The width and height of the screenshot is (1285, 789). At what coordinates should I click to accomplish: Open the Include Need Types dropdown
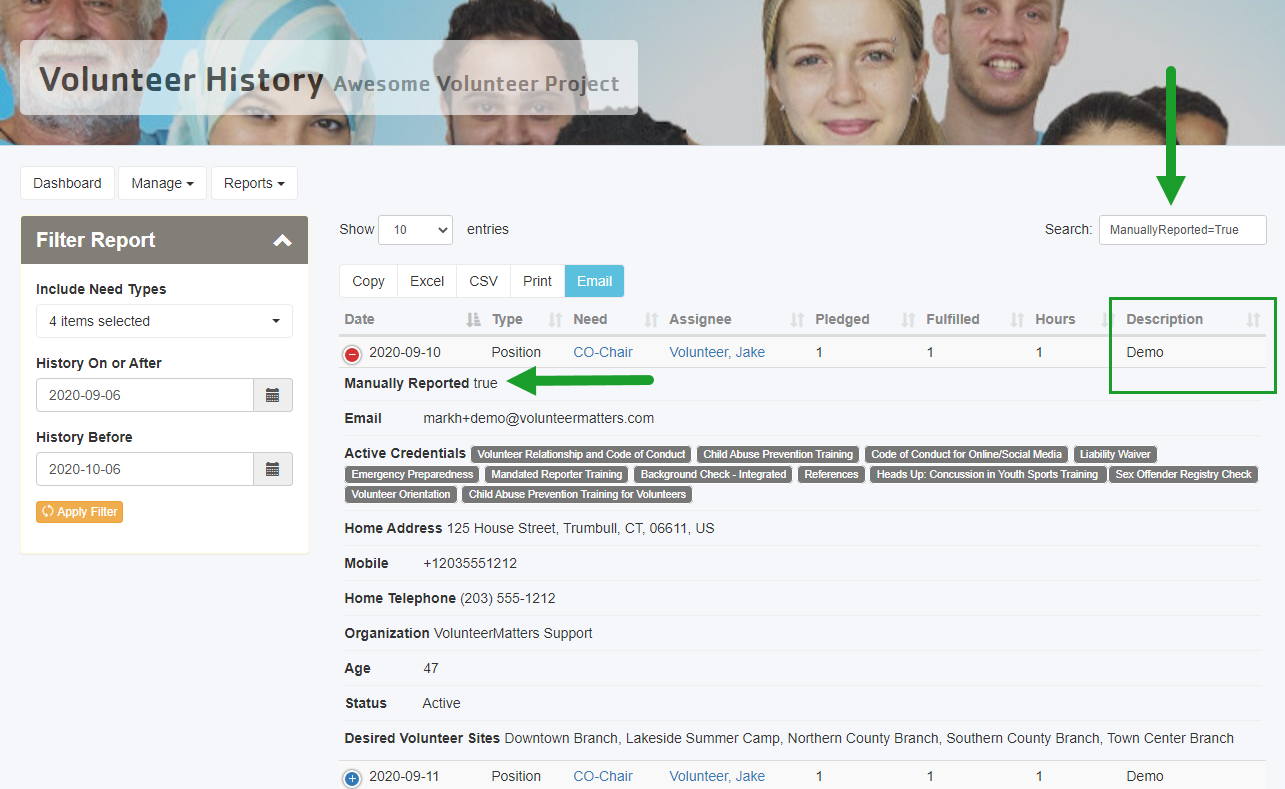point(164,321)
